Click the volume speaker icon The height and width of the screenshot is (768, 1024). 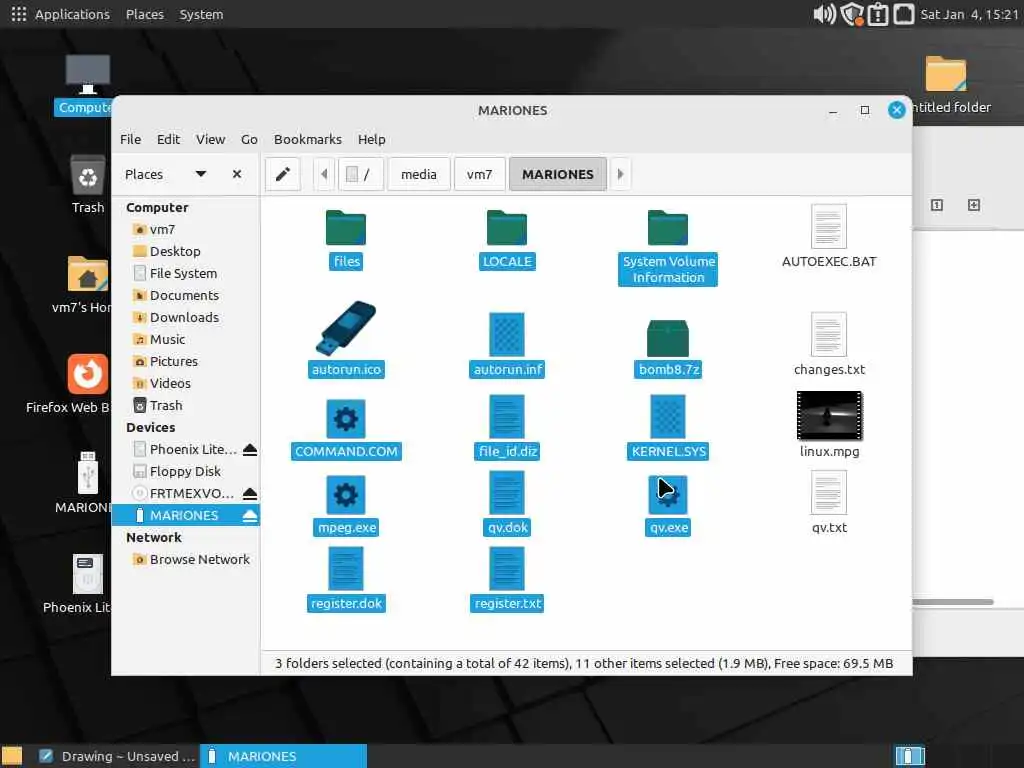click(824, 14)
